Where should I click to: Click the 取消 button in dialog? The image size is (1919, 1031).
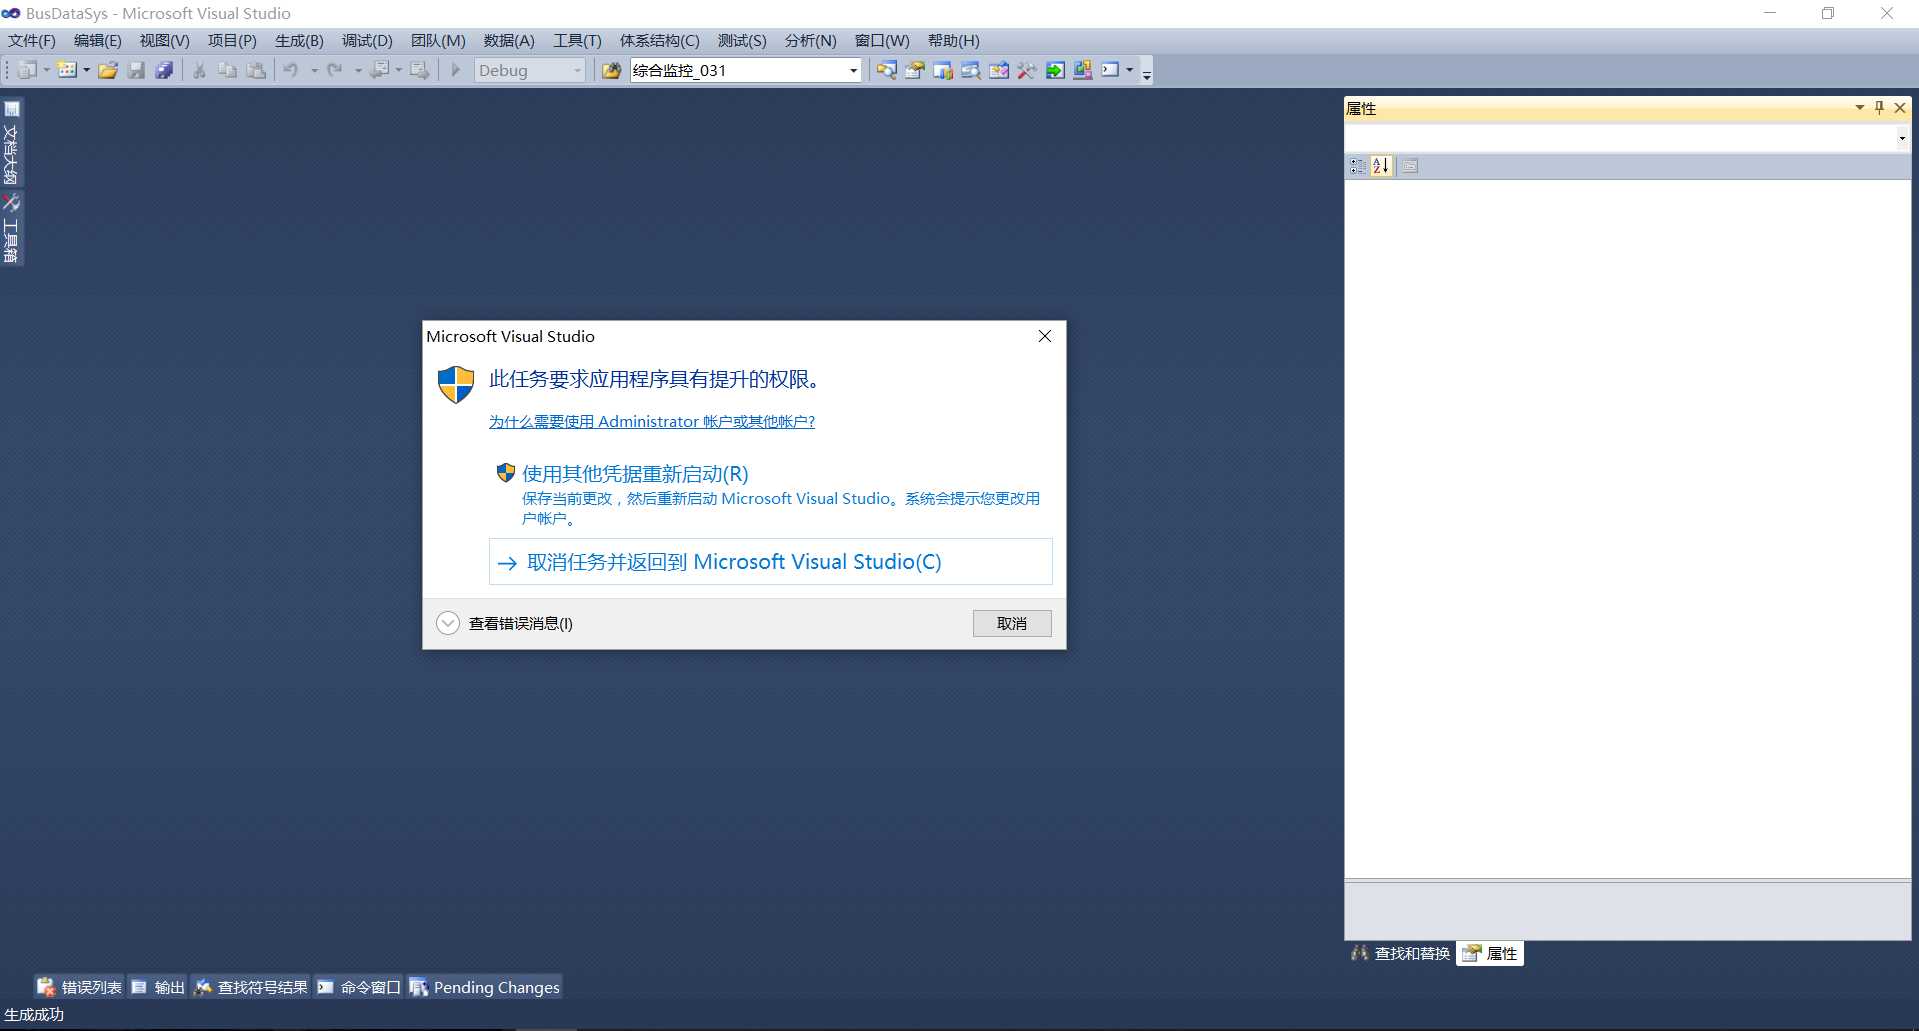(x=1012, y=623)
